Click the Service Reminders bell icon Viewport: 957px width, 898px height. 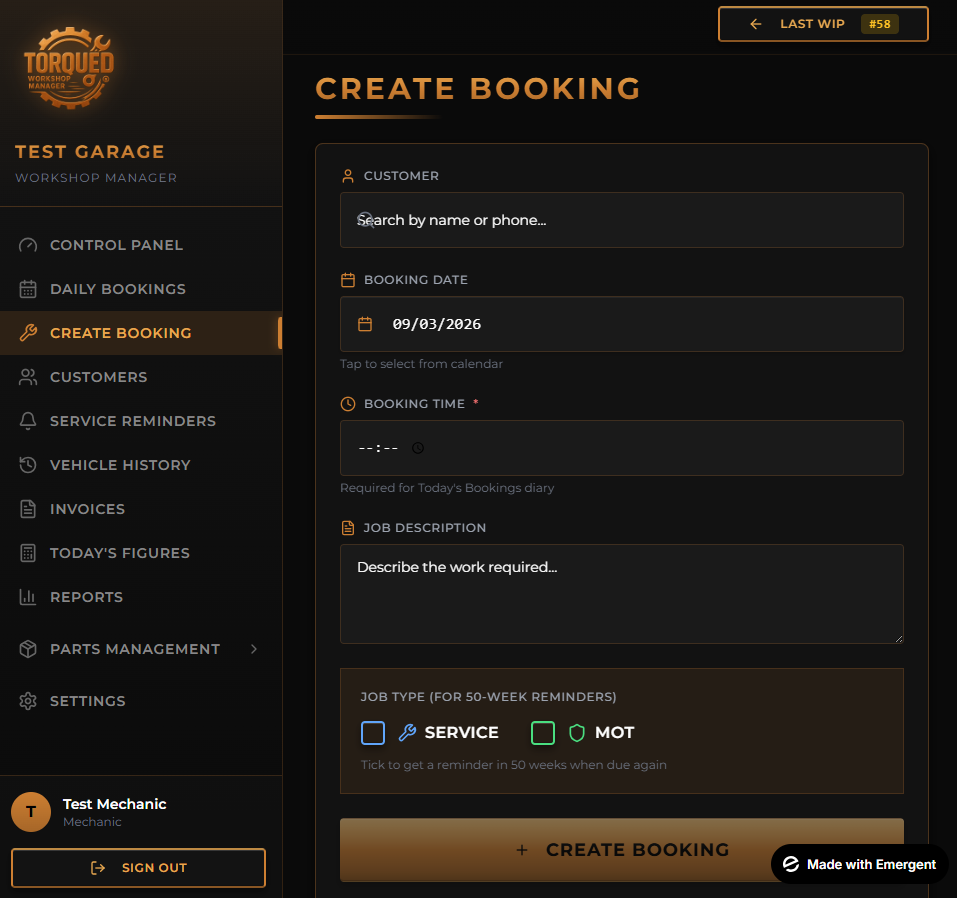[28, 421]
